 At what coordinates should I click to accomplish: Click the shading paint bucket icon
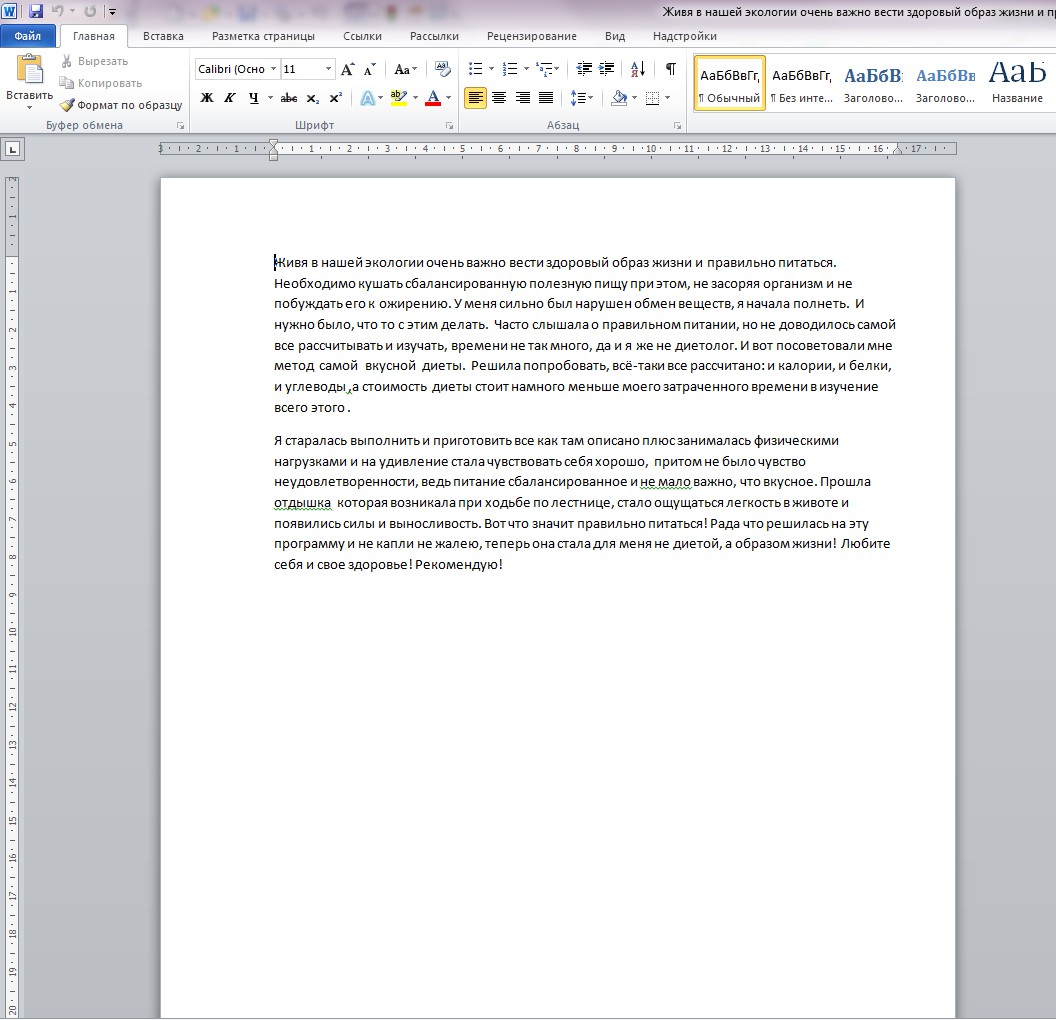619,98
